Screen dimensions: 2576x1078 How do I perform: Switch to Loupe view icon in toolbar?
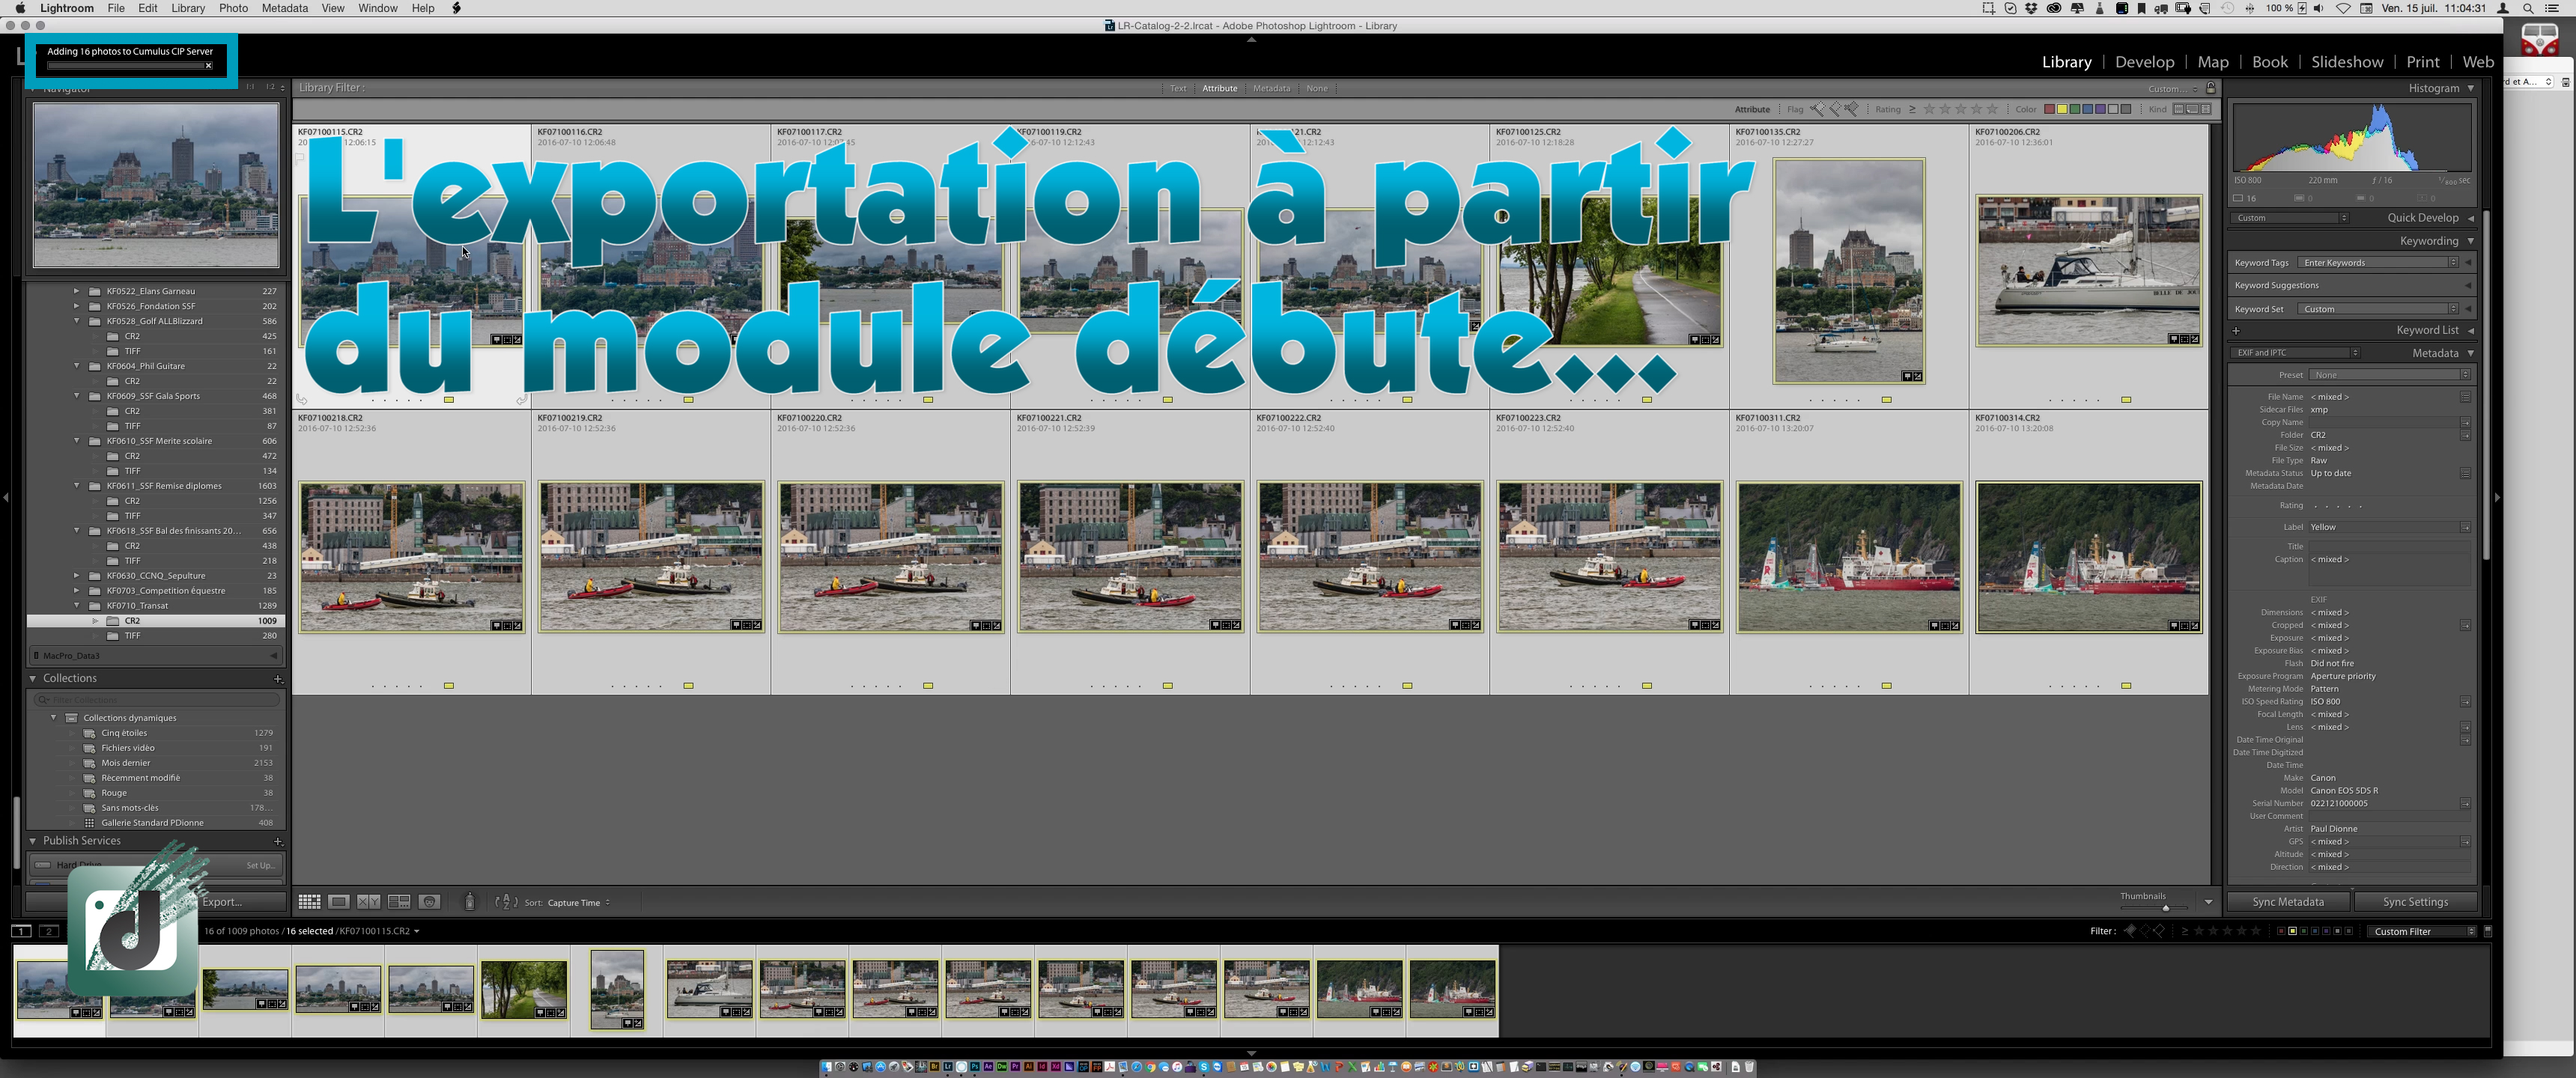(x=339, y=902)
